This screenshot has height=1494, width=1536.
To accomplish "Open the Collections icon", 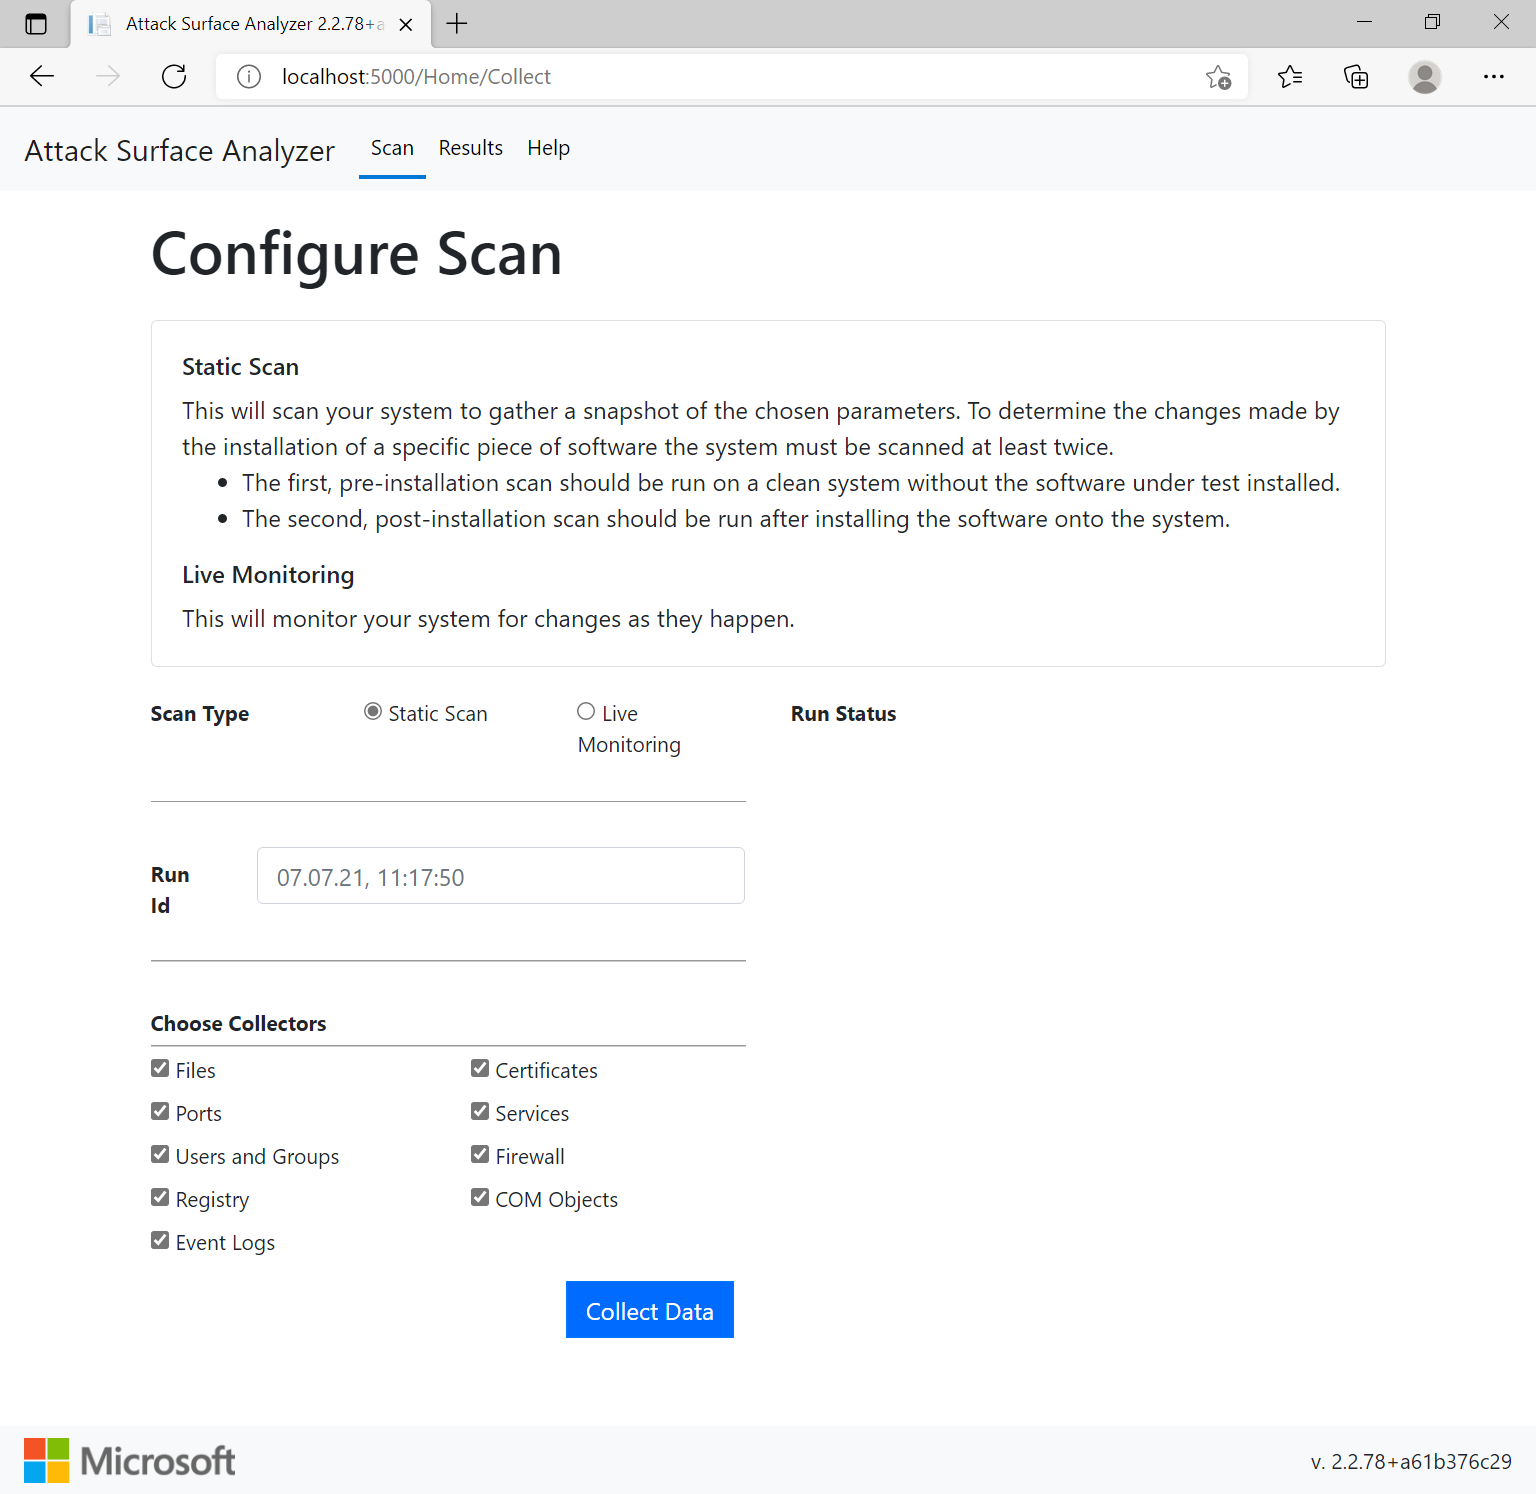I will pyautogui.click(x=1356, y=76).
